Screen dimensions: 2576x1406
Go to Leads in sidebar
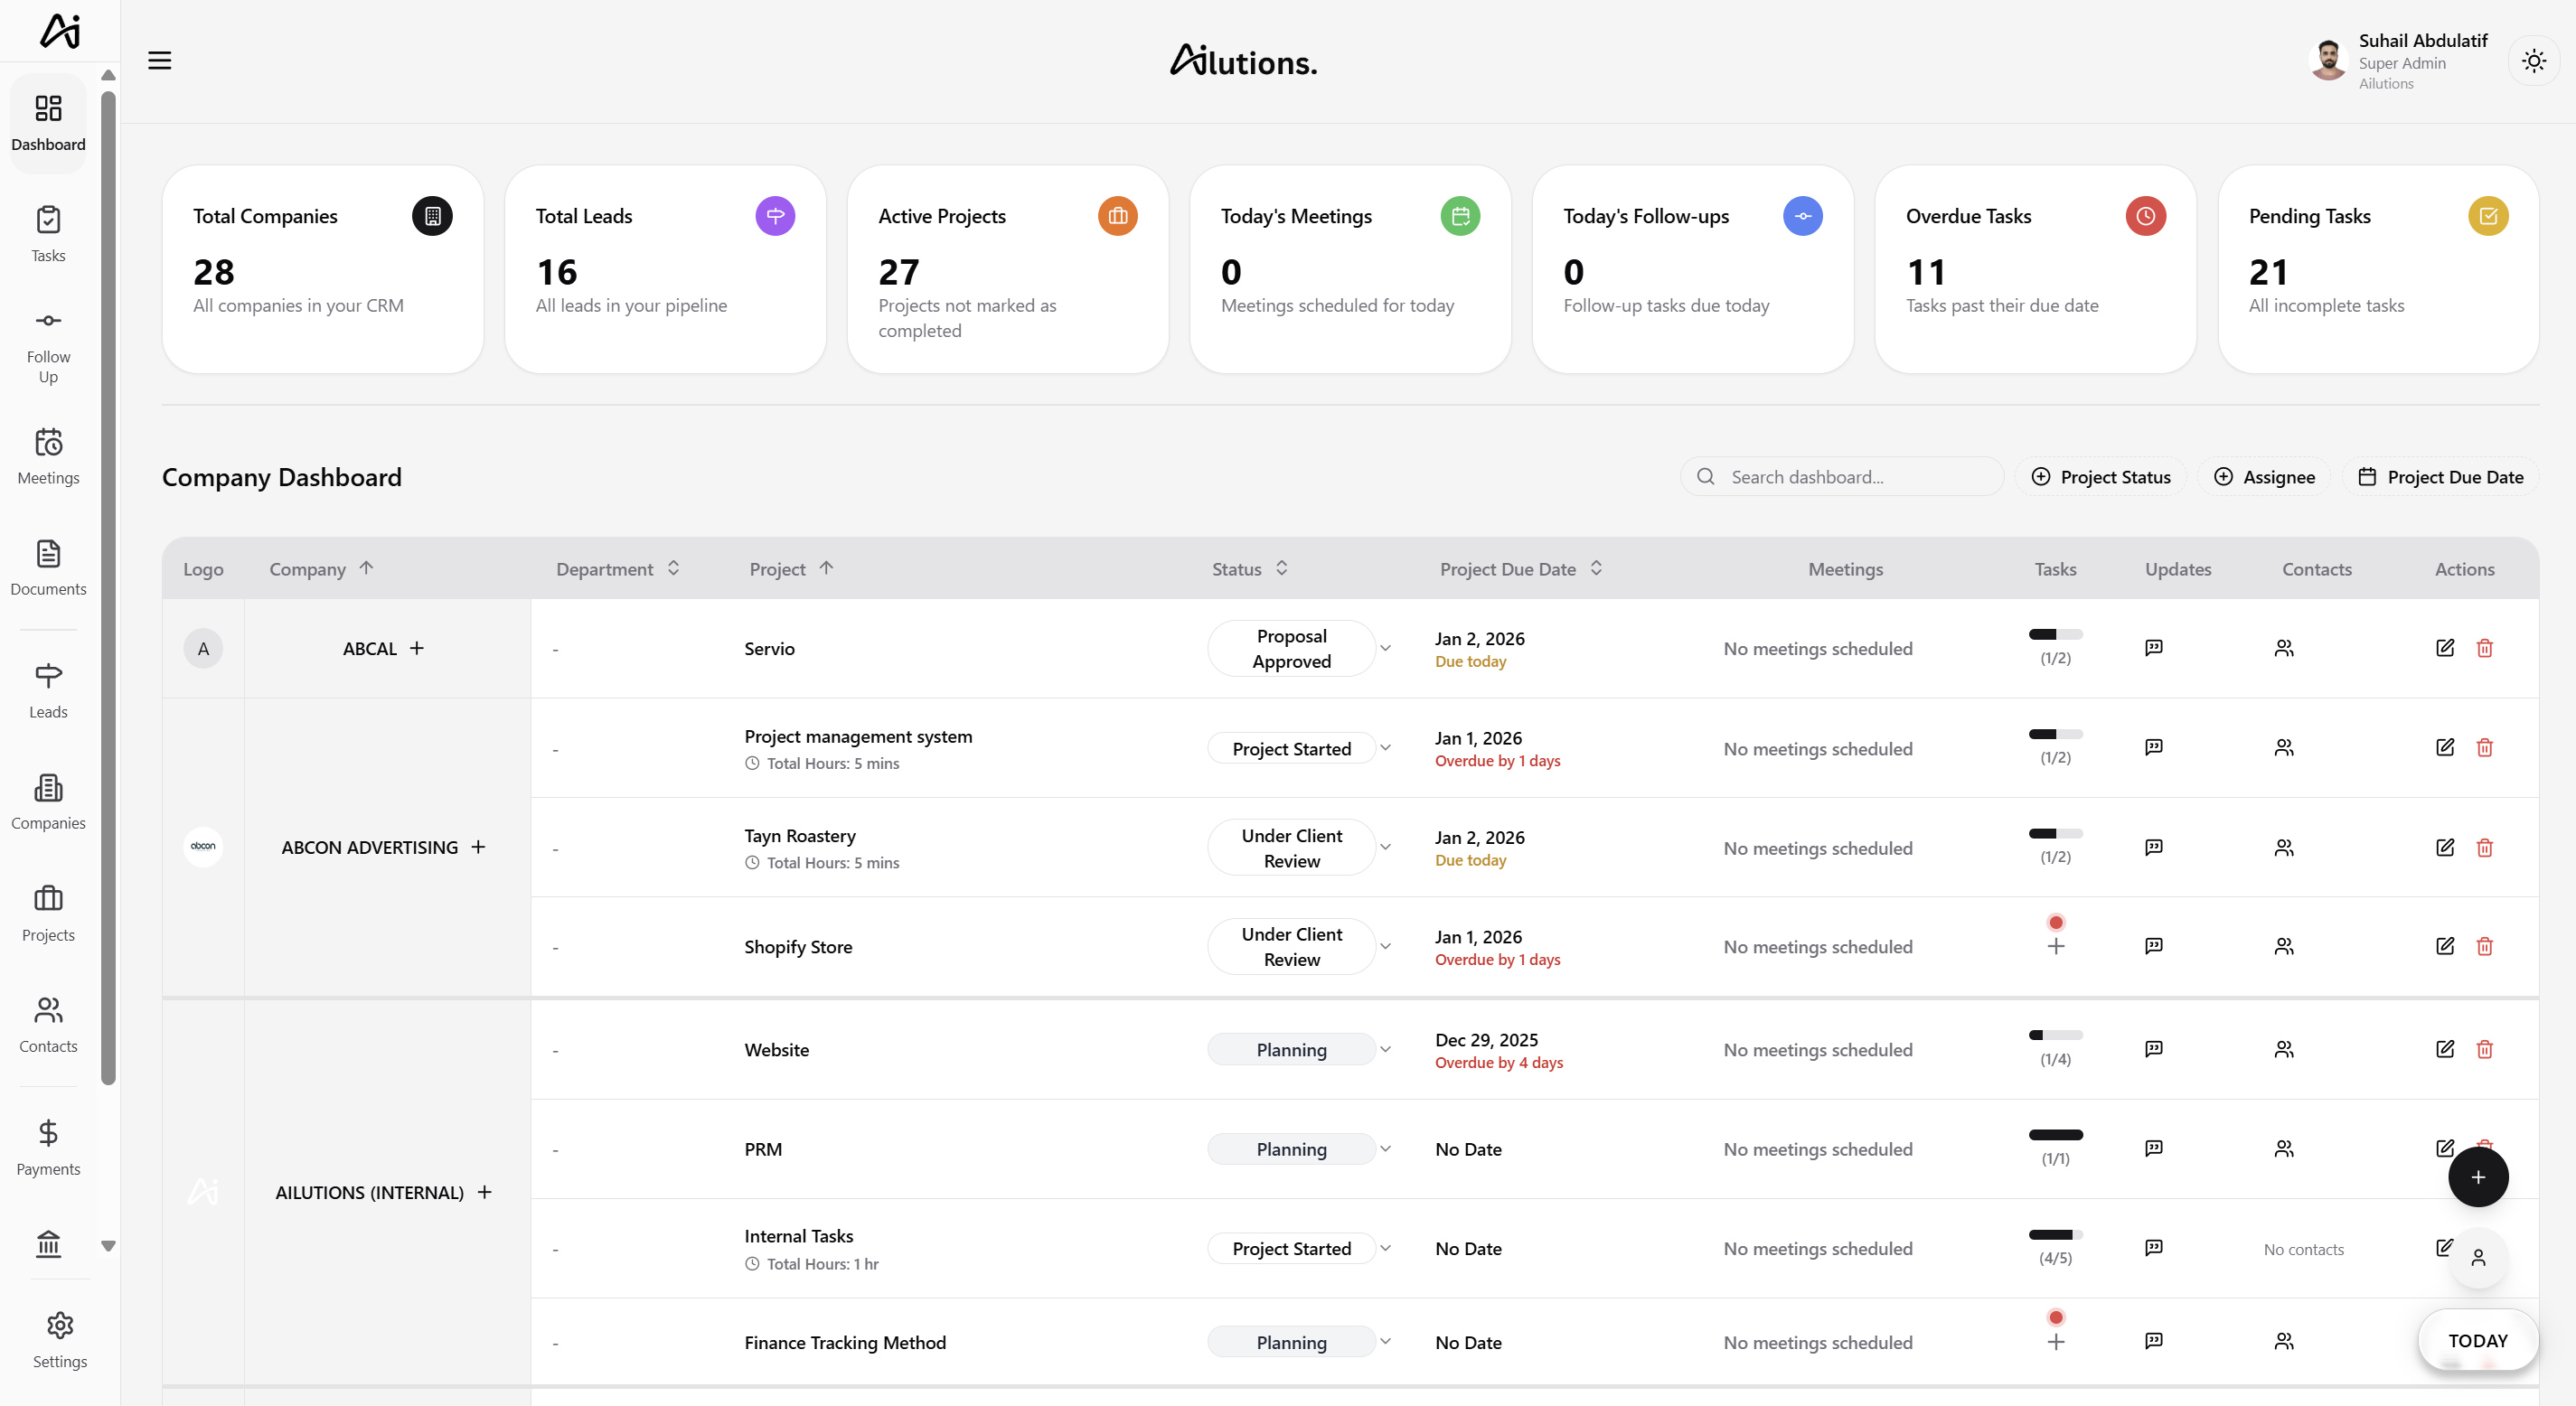pyautogui.click(x=48, y=690)
